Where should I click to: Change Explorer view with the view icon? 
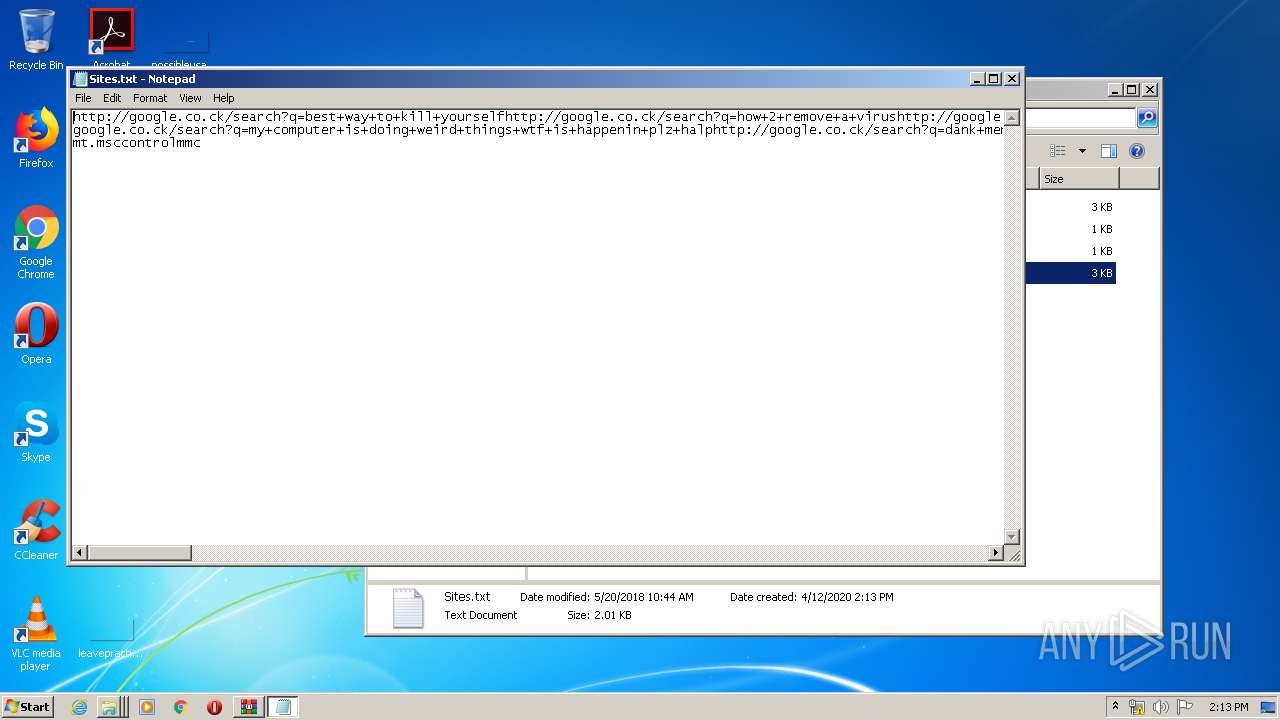(1058, 151)
